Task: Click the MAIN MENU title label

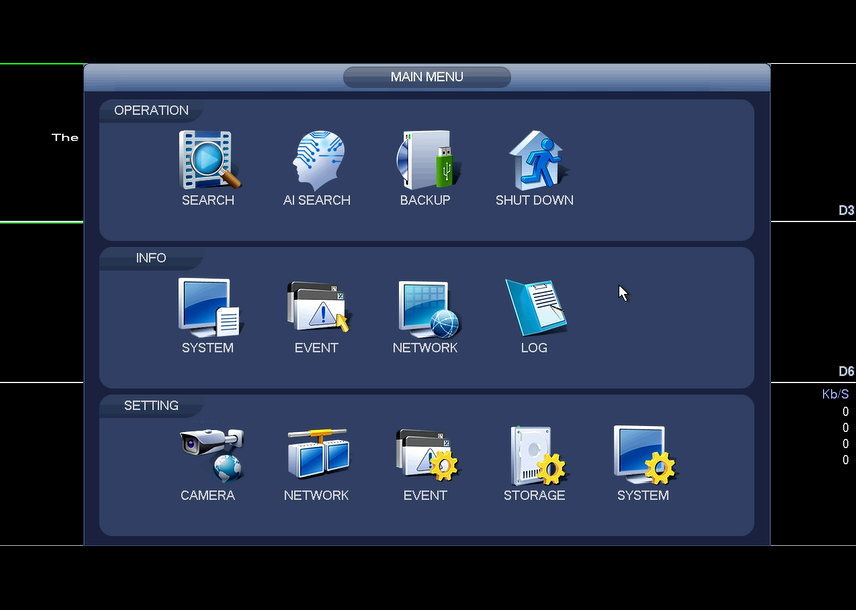Action: (427, 77)
